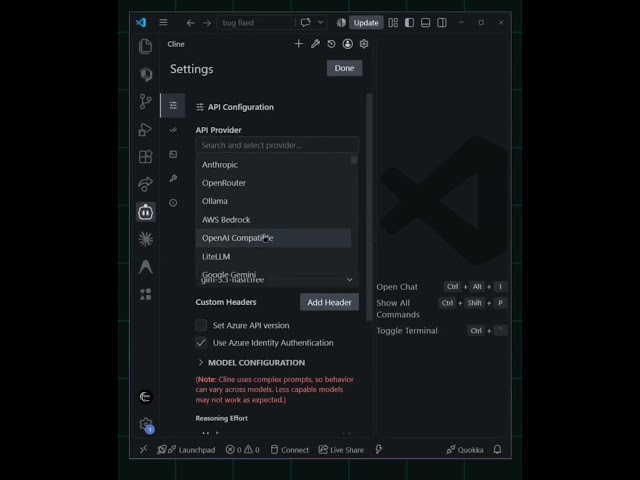Click the hamburger menu icon
The width and height of the screenshot is (640, 480).
(163, 22)
